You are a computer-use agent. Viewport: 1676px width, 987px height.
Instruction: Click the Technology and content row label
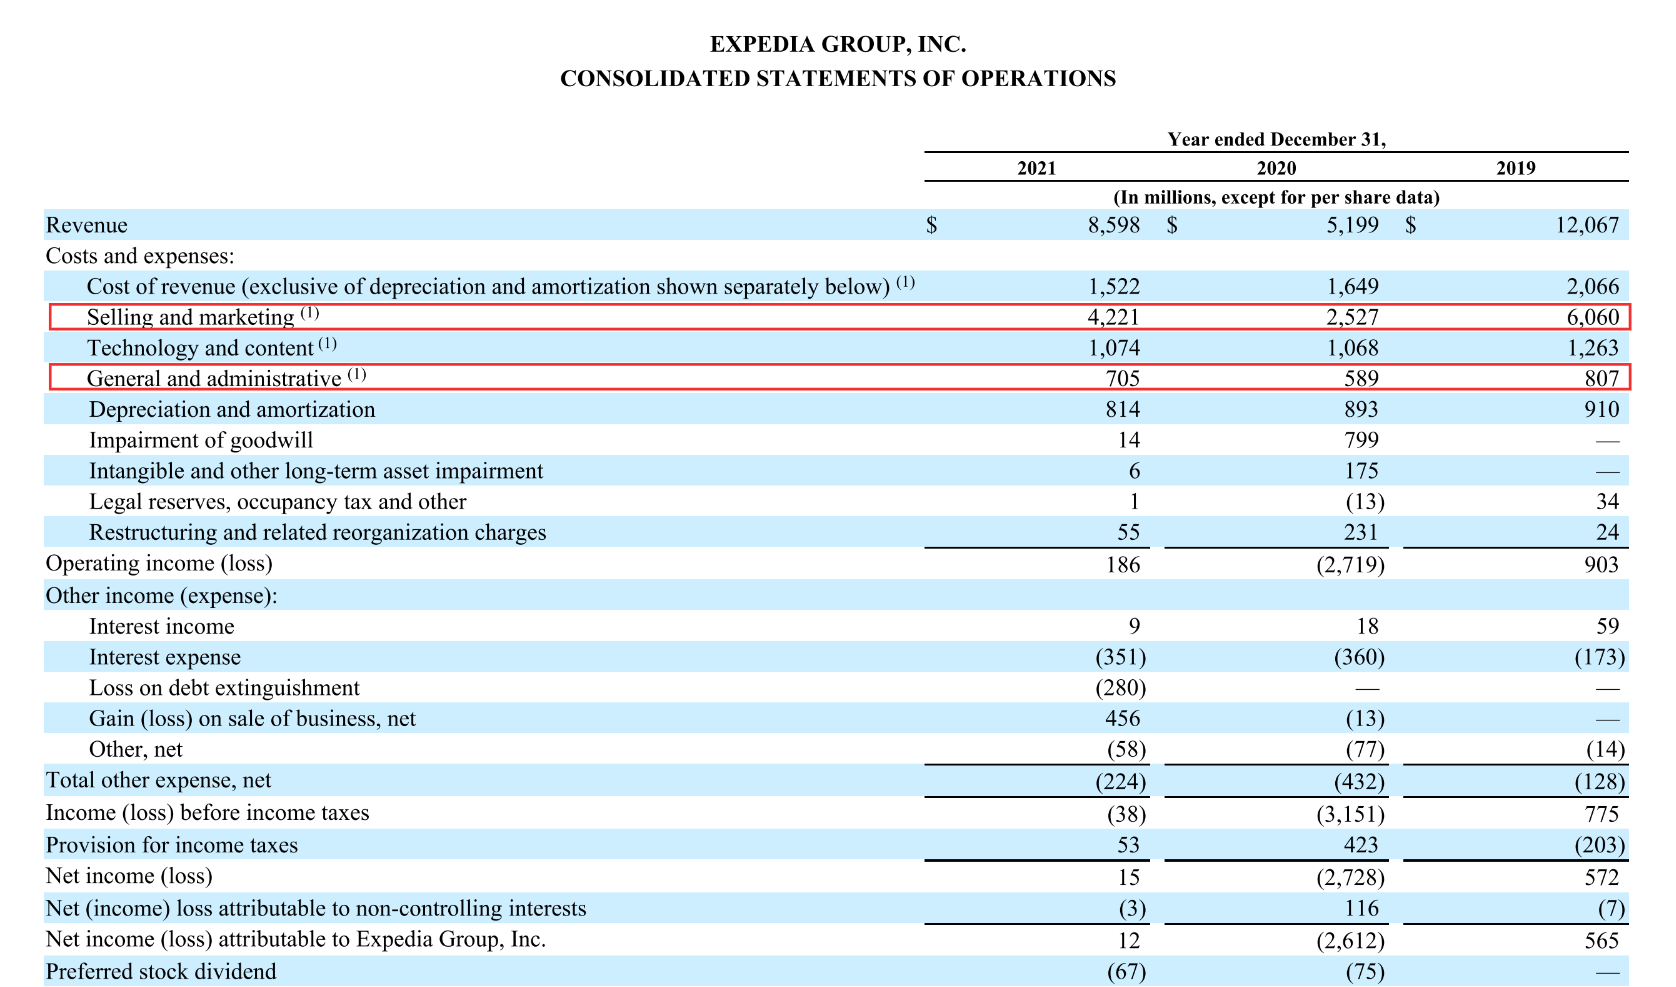click(200, 348)
